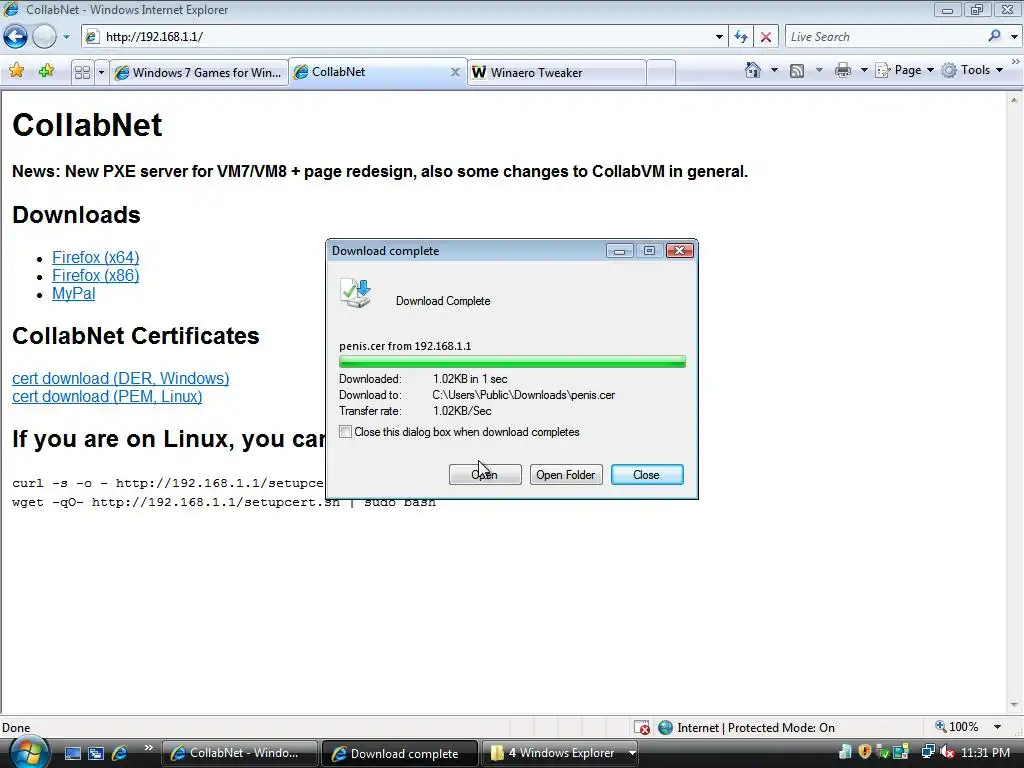Viewport: 1024px width, 768px height.
Task: Switch to Windows 7 Games tab
Action: (x=199, y=72)
